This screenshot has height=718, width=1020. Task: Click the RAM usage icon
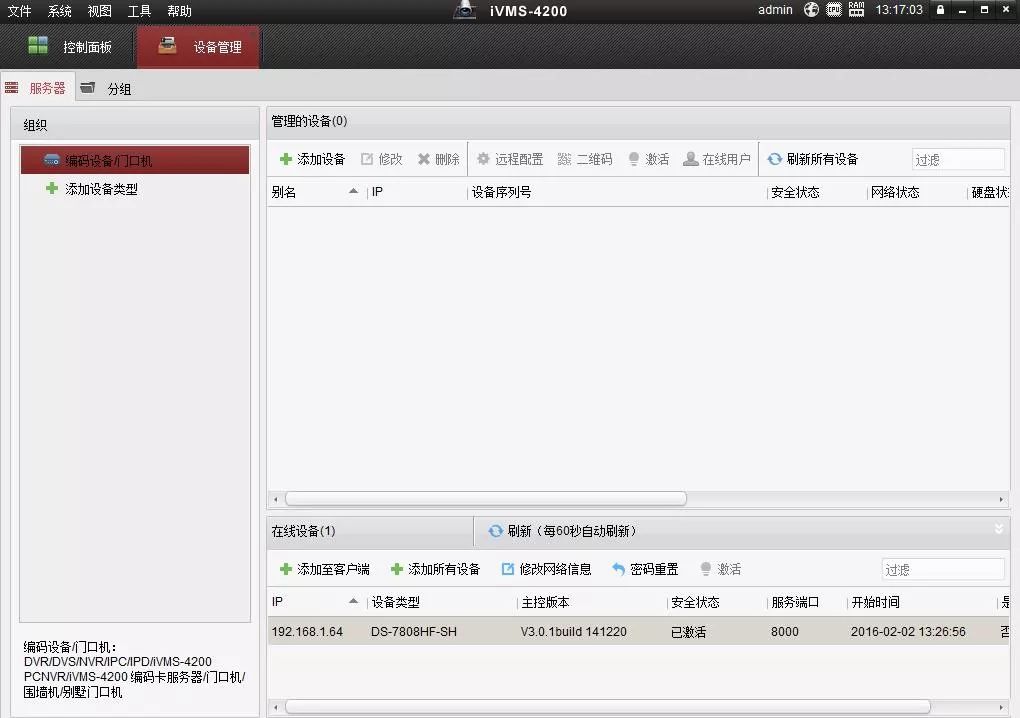pyautogui.click(x=857, y=9)
